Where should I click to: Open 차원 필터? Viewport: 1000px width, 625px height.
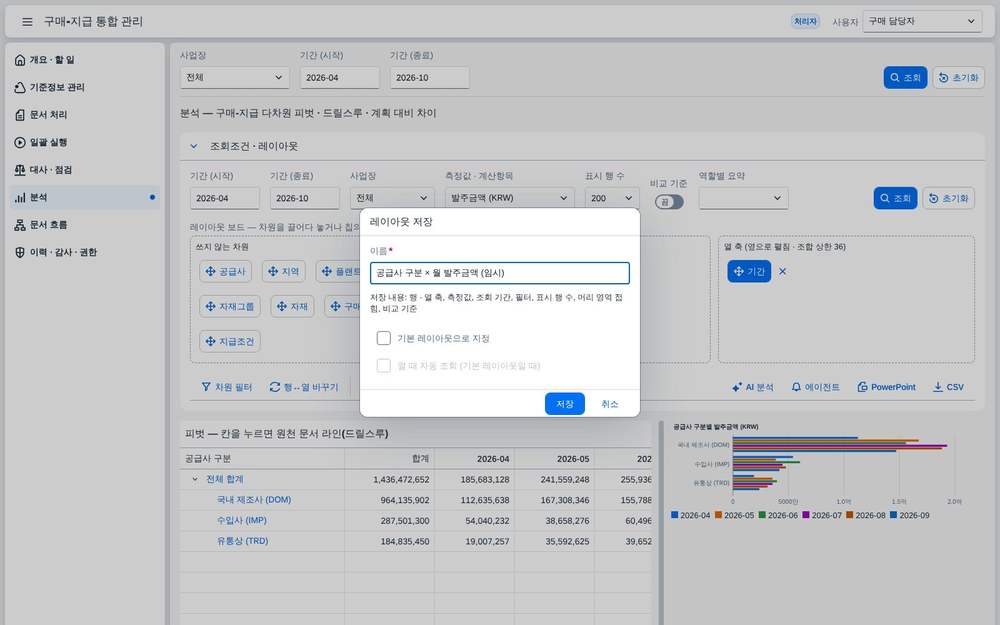tap(226, 386)
